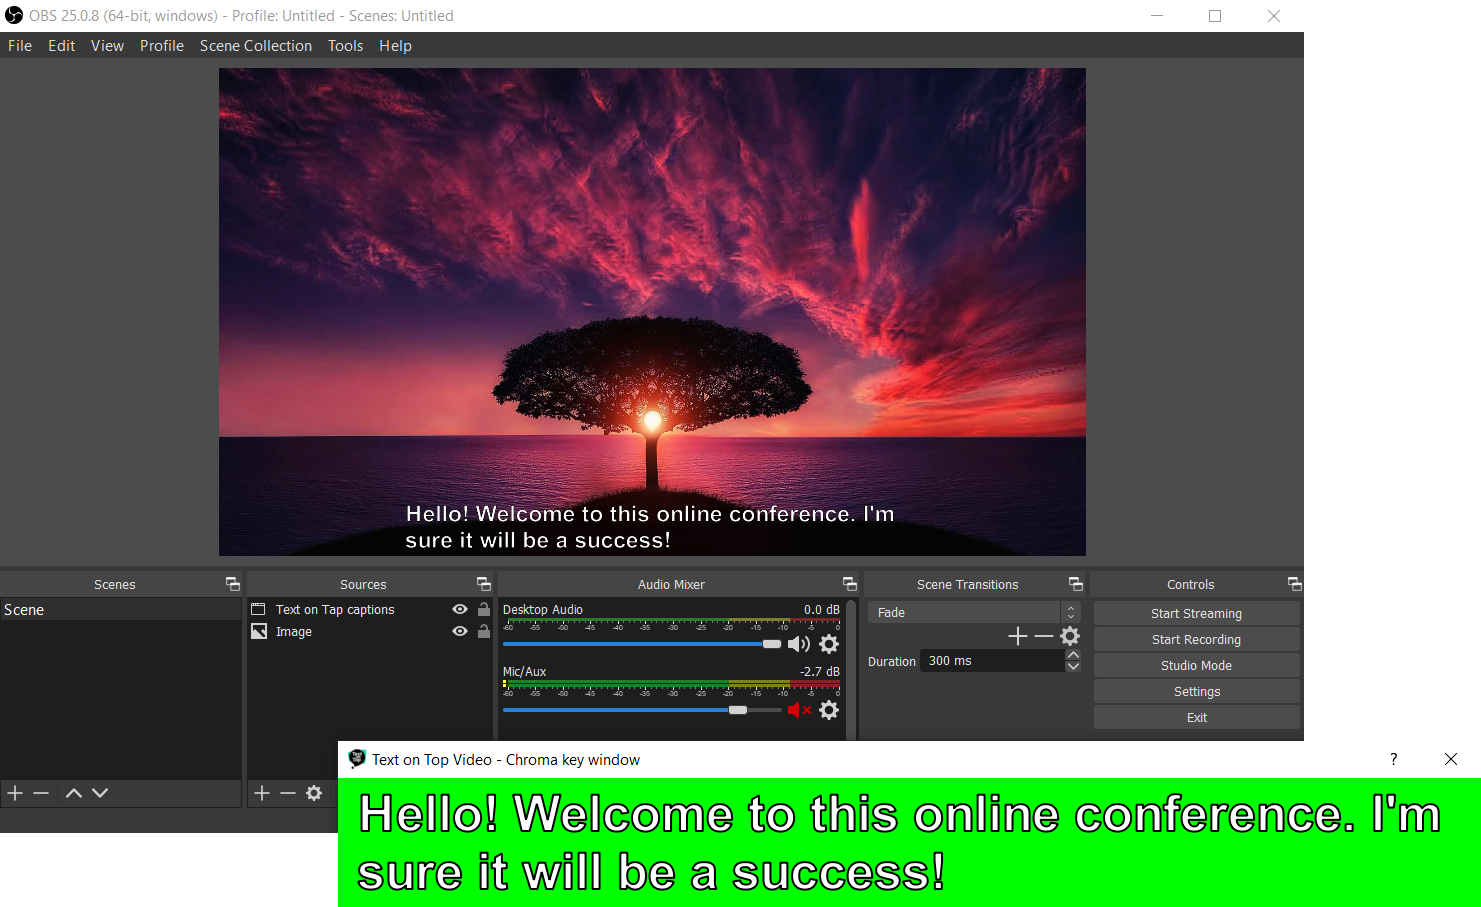The image size is (1481, 907).
Task: Toggle visibility of Image source
Action: click(460, 631)
